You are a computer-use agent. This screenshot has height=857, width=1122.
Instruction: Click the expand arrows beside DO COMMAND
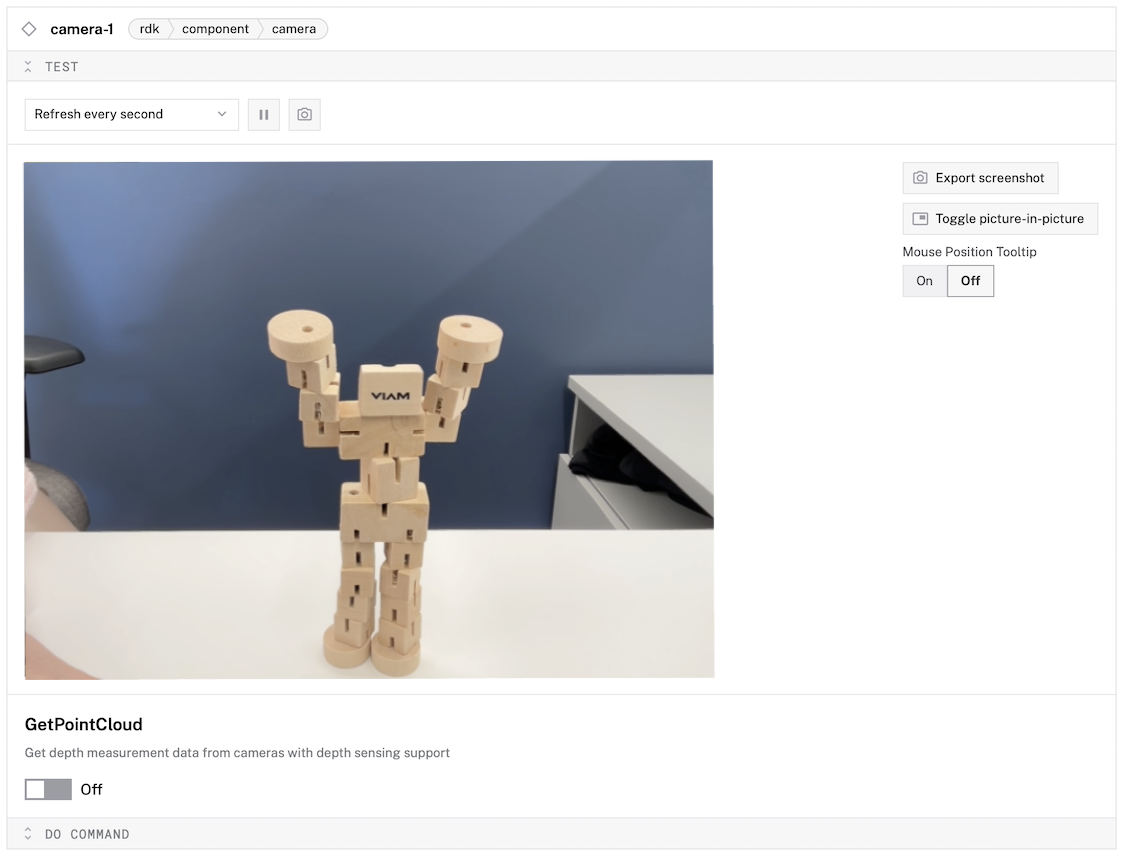pyautogui.click(x=27, y=833)
